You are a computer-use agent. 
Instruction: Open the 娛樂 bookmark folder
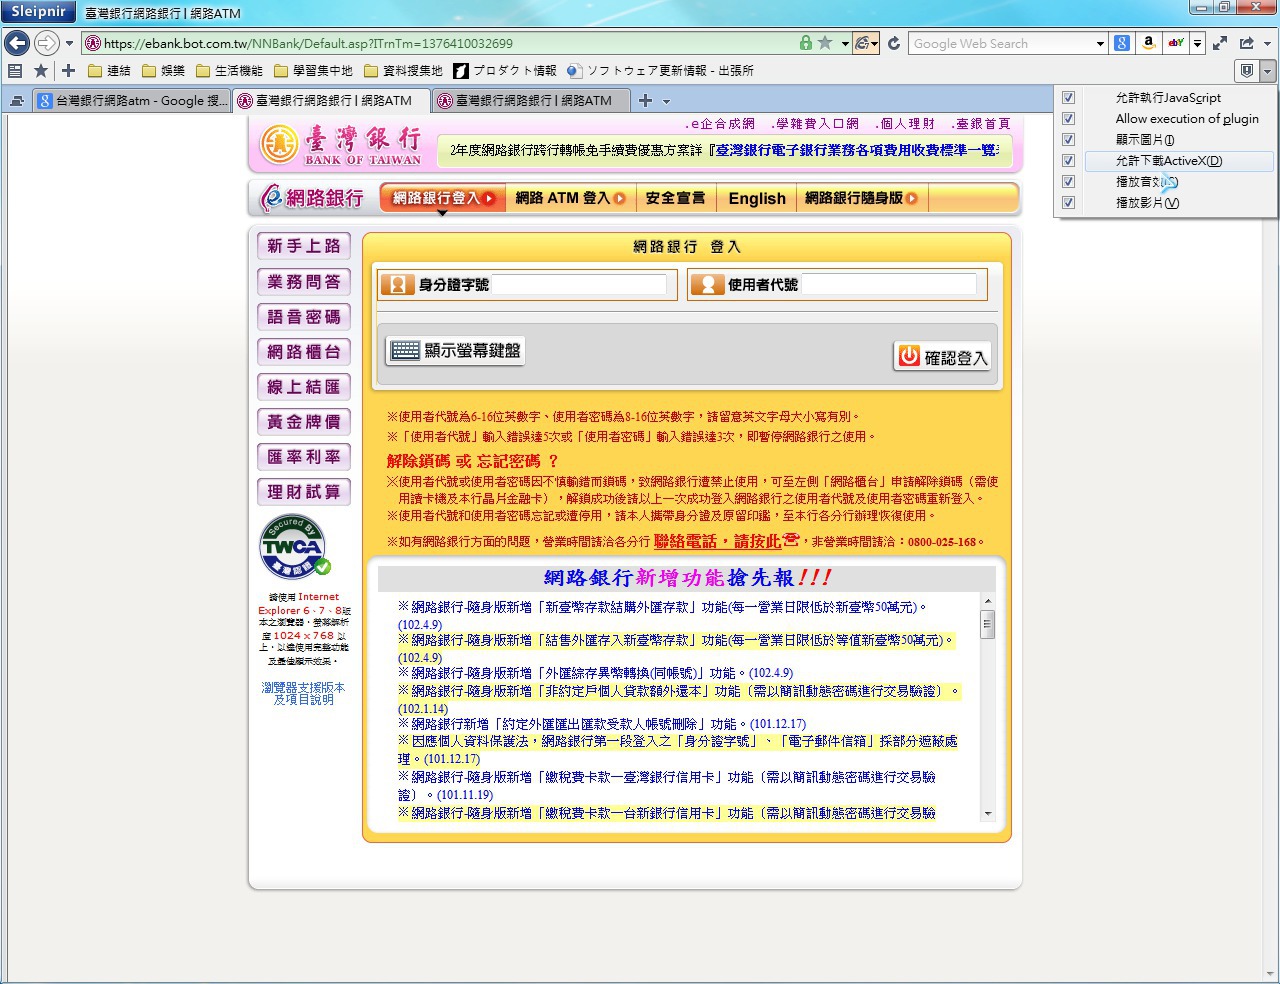click(163, 70)
